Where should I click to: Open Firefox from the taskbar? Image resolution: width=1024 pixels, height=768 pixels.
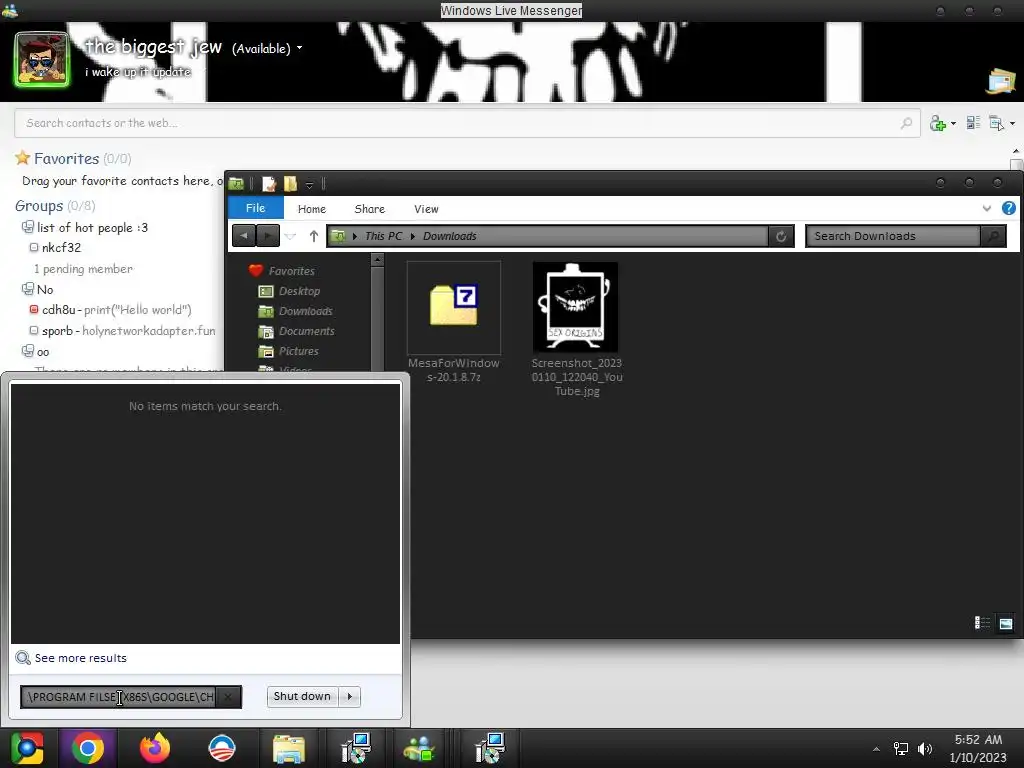pos(155,748)
